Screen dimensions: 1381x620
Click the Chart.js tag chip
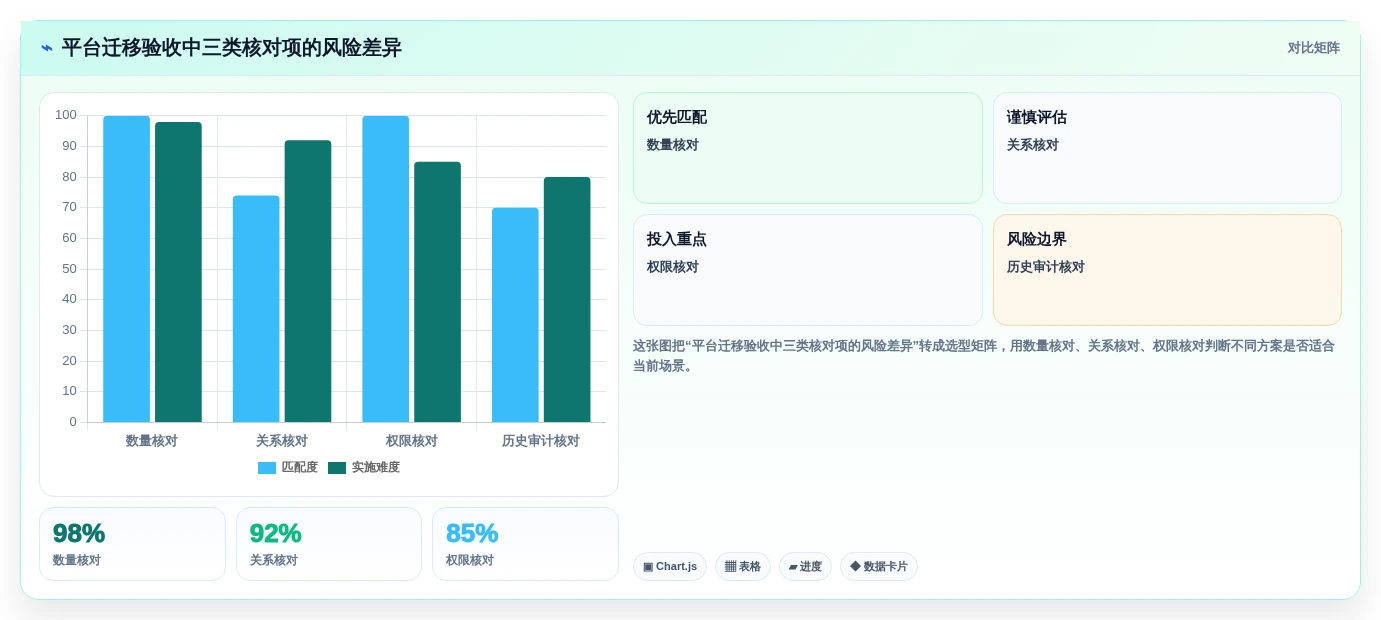click(670, 567)
